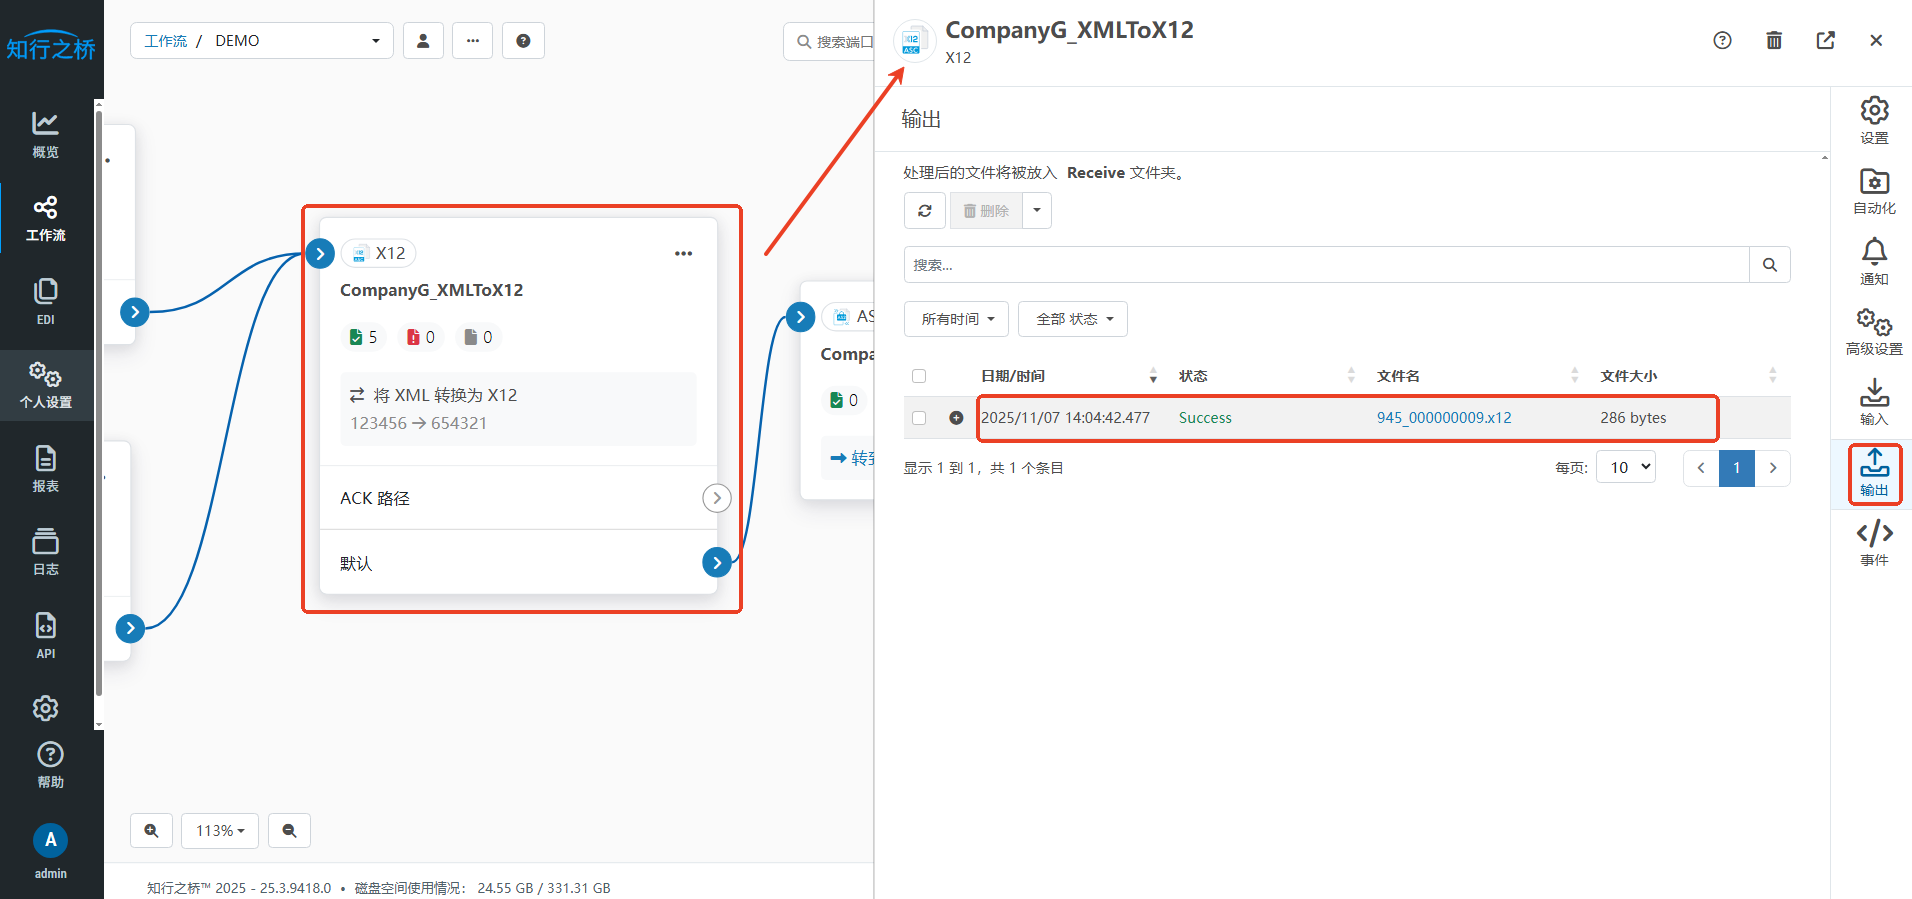Open the 113% zoom level dropdown

220,830
